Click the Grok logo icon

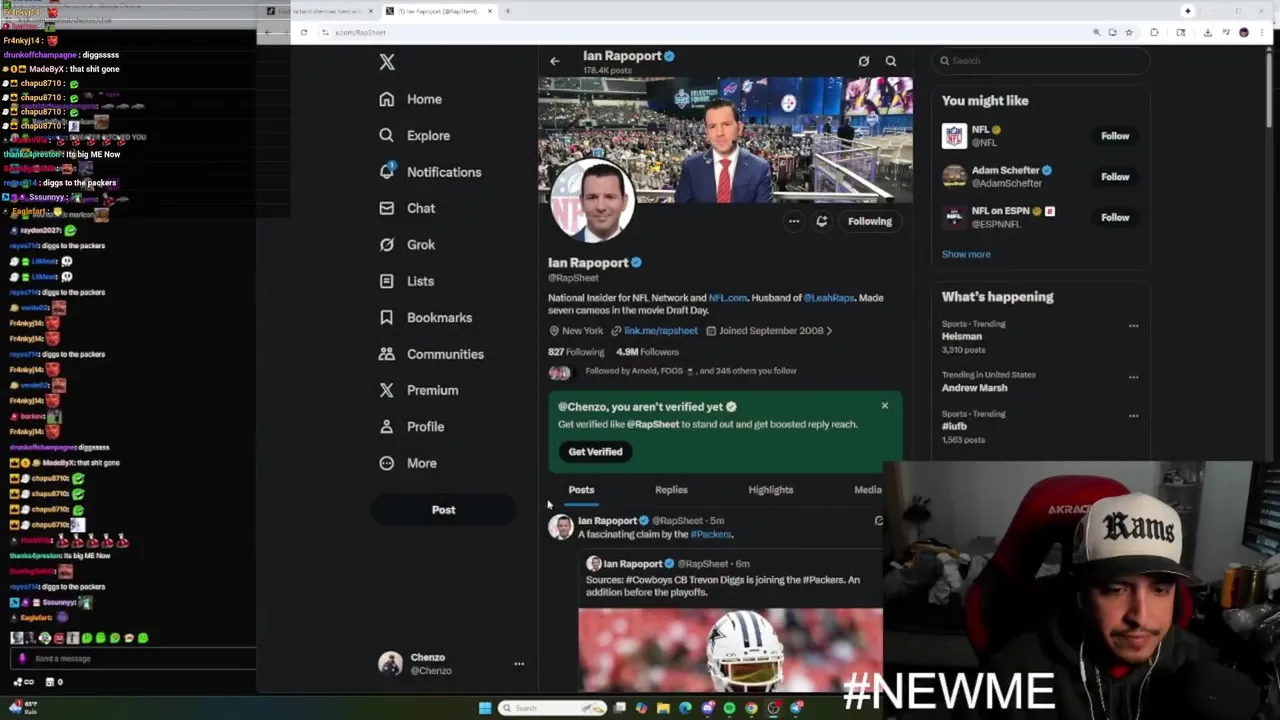387,244
